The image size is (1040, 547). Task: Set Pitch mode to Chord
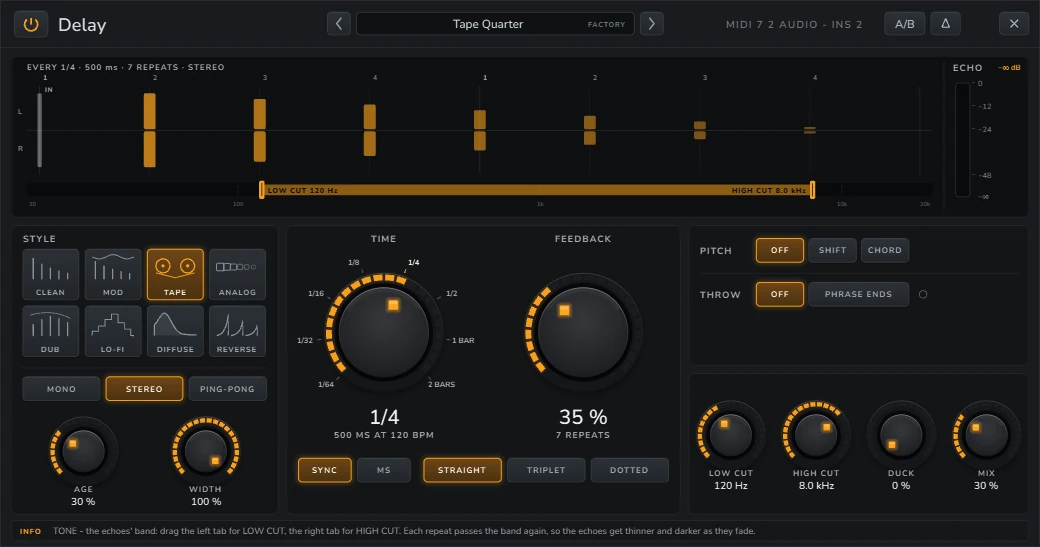(x=885, y=250)
